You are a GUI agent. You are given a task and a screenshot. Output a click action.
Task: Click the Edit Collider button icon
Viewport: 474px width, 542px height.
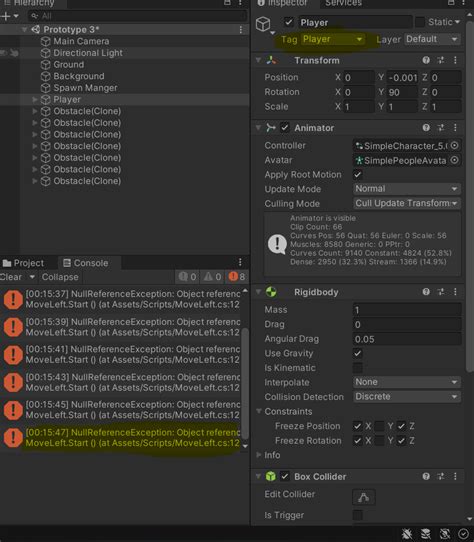(x=363, y=497)
